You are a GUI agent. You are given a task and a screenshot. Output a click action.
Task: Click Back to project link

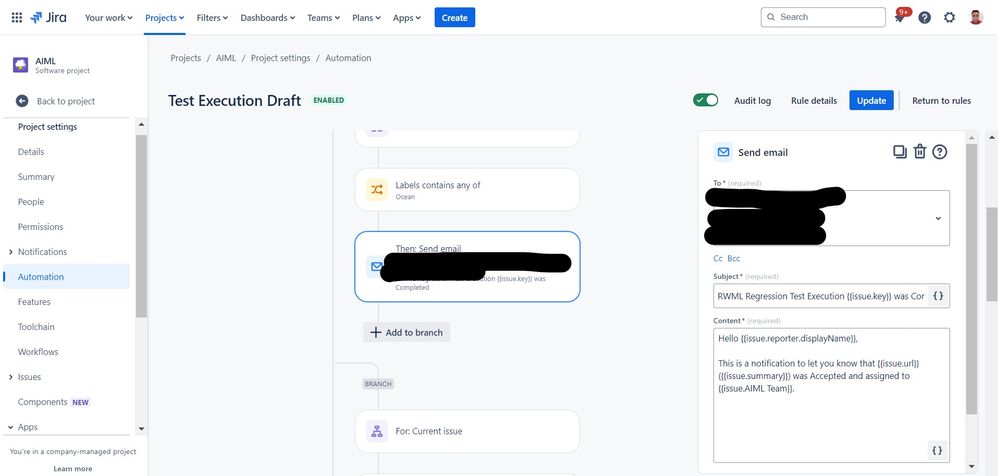click(66, 101)
